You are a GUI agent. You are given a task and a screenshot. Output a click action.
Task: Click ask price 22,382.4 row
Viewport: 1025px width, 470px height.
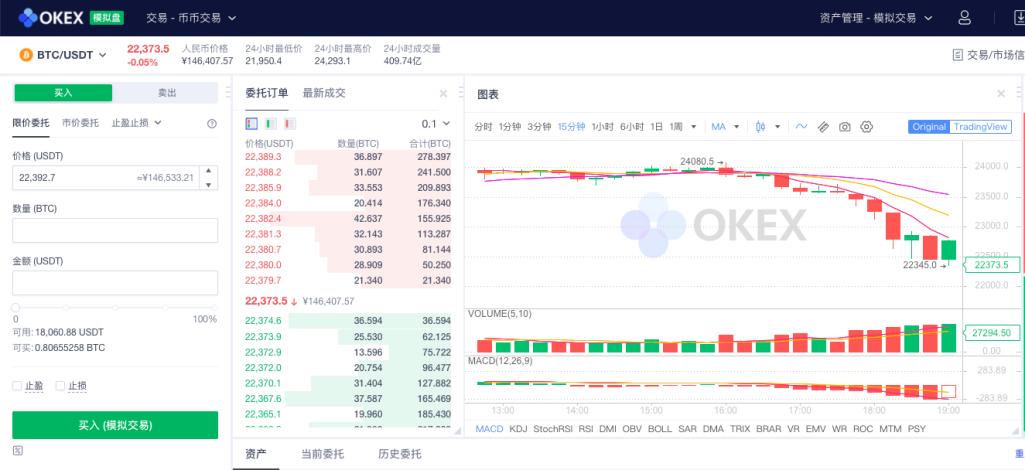(x=348, y=218)
